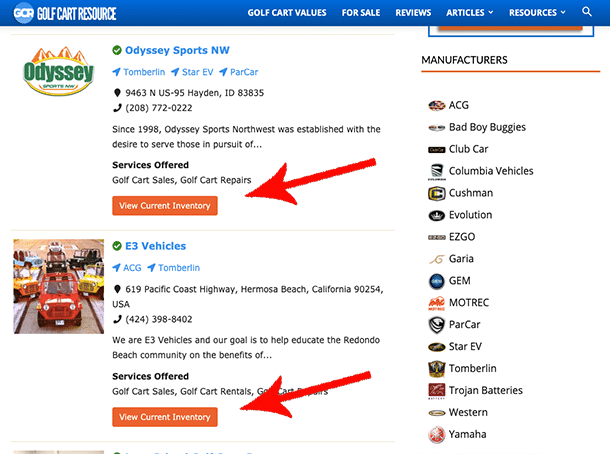This screenshot has width=610, height=454.
Task: Click the phone number (424) 398-8402
Action: click(159, 319)
